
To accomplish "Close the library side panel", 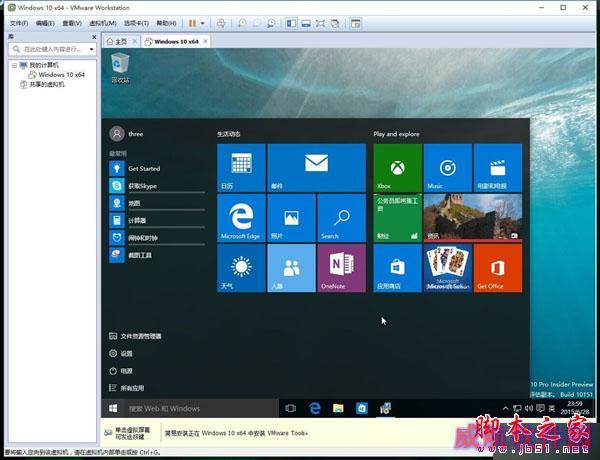I will click(94, 37).
